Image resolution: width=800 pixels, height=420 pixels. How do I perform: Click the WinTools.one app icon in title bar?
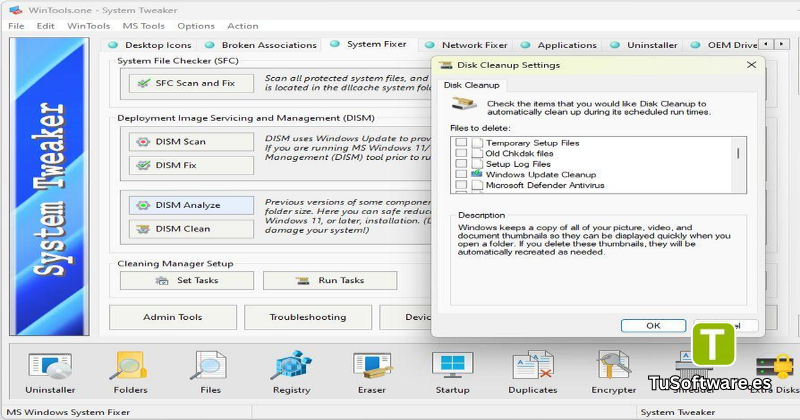coord(15,10)
